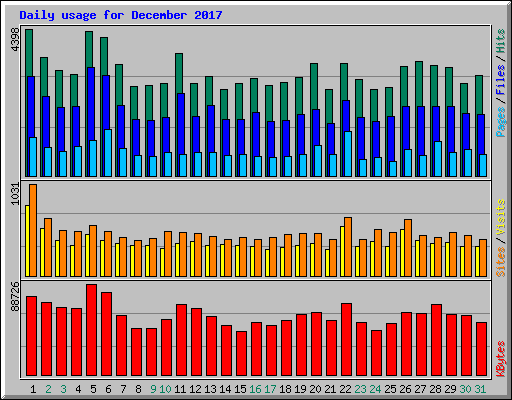Select day 13 on the date axis
Viewport: 512px width, 400px height.
(x=210, y=389)
